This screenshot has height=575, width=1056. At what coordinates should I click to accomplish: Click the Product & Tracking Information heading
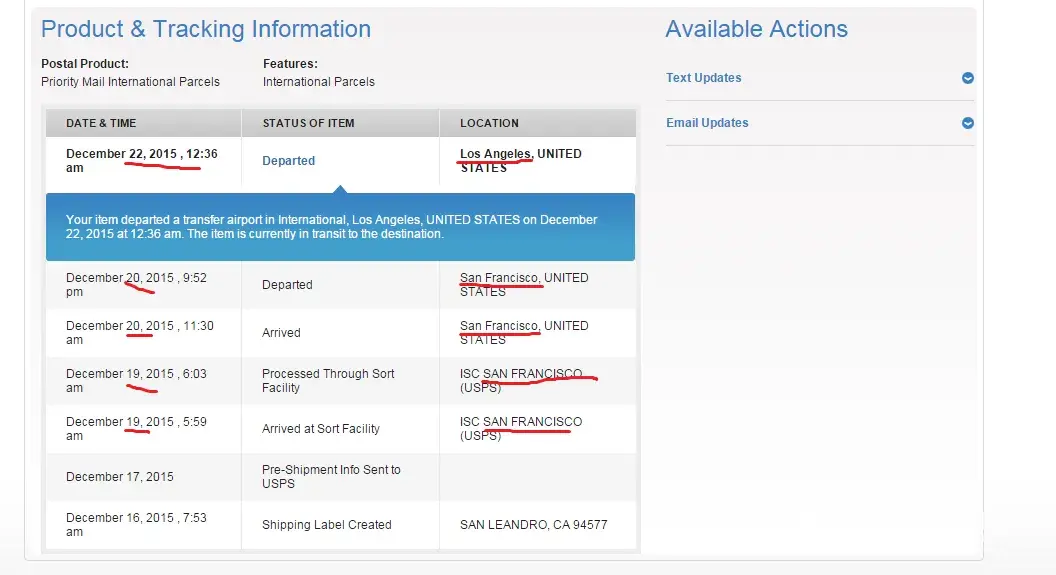[x=206, y=30]
